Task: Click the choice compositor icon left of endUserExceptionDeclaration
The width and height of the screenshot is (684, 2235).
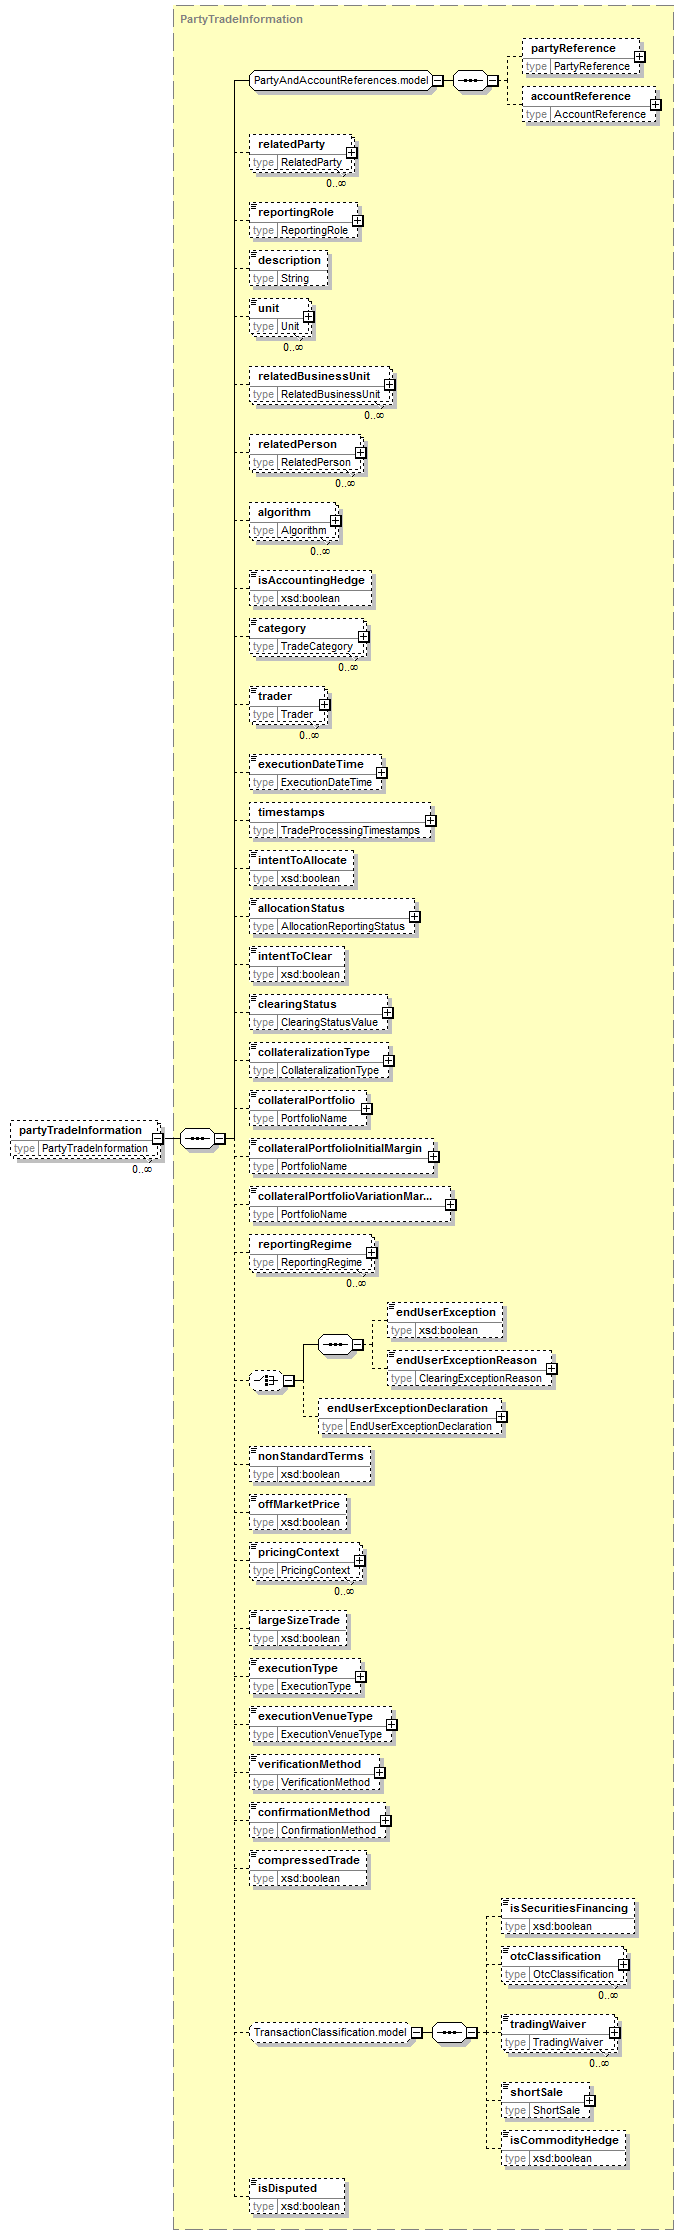Action: [x=265, y=1380]
